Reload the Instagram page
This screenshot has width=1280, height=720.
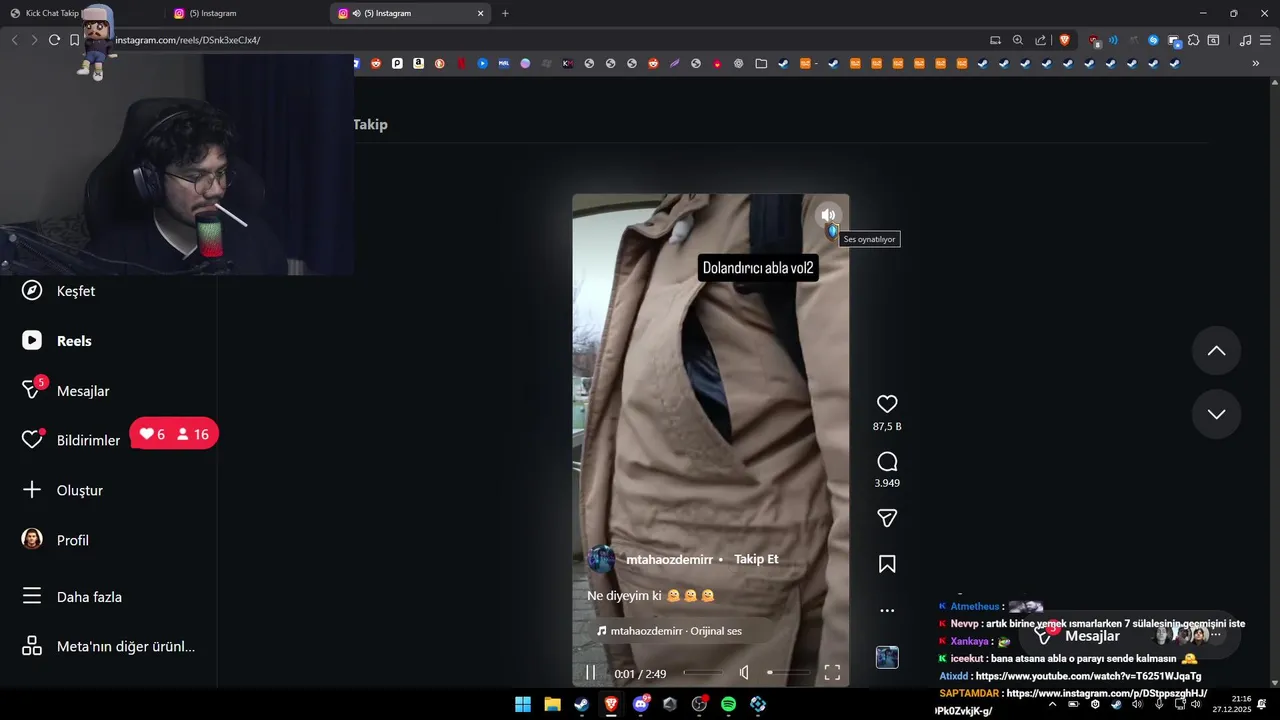(54, 40)
